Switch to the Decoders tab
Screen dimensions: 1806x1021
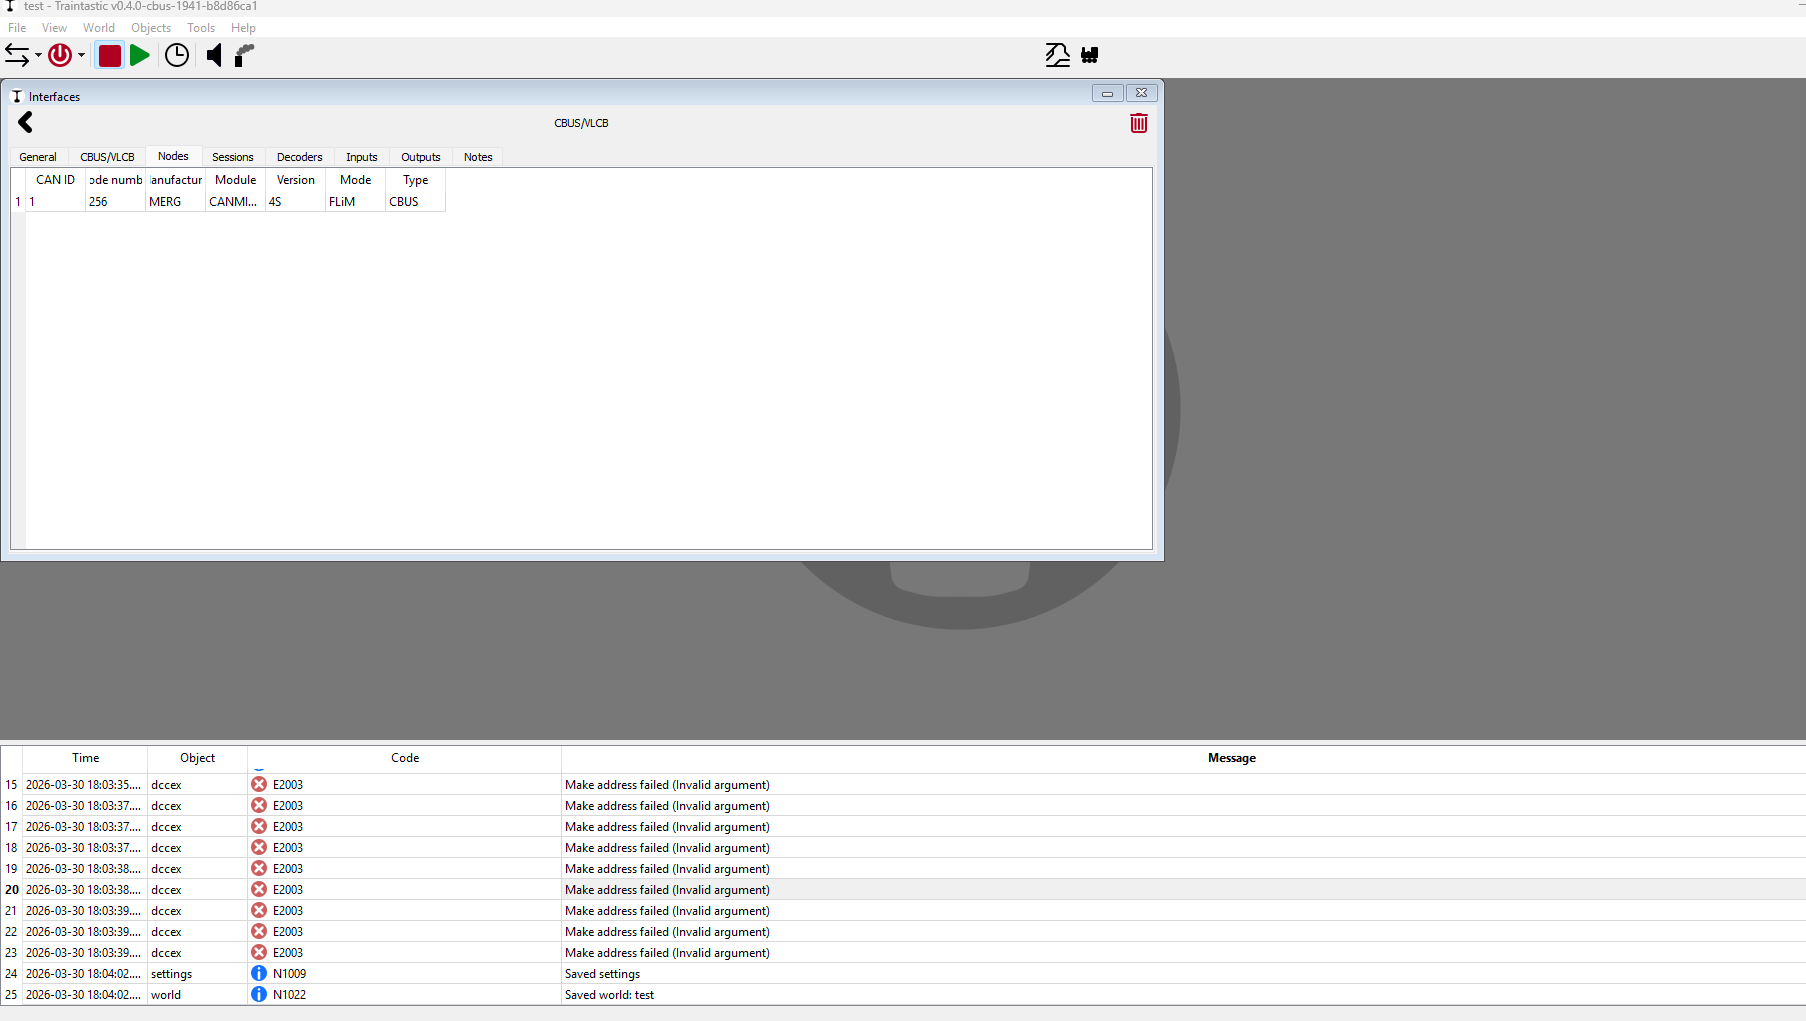[x=299, y=157]
